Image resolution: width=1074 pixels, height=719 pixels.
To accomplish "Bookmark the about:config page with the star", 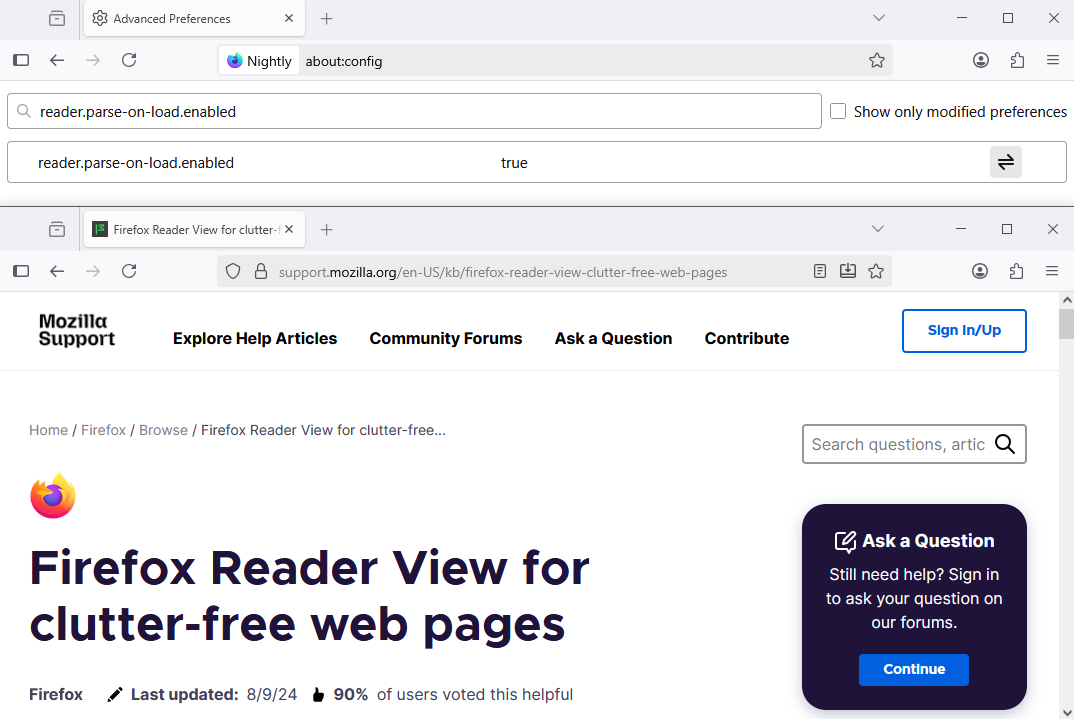I will pyautogui.click(x=877, y=60).
